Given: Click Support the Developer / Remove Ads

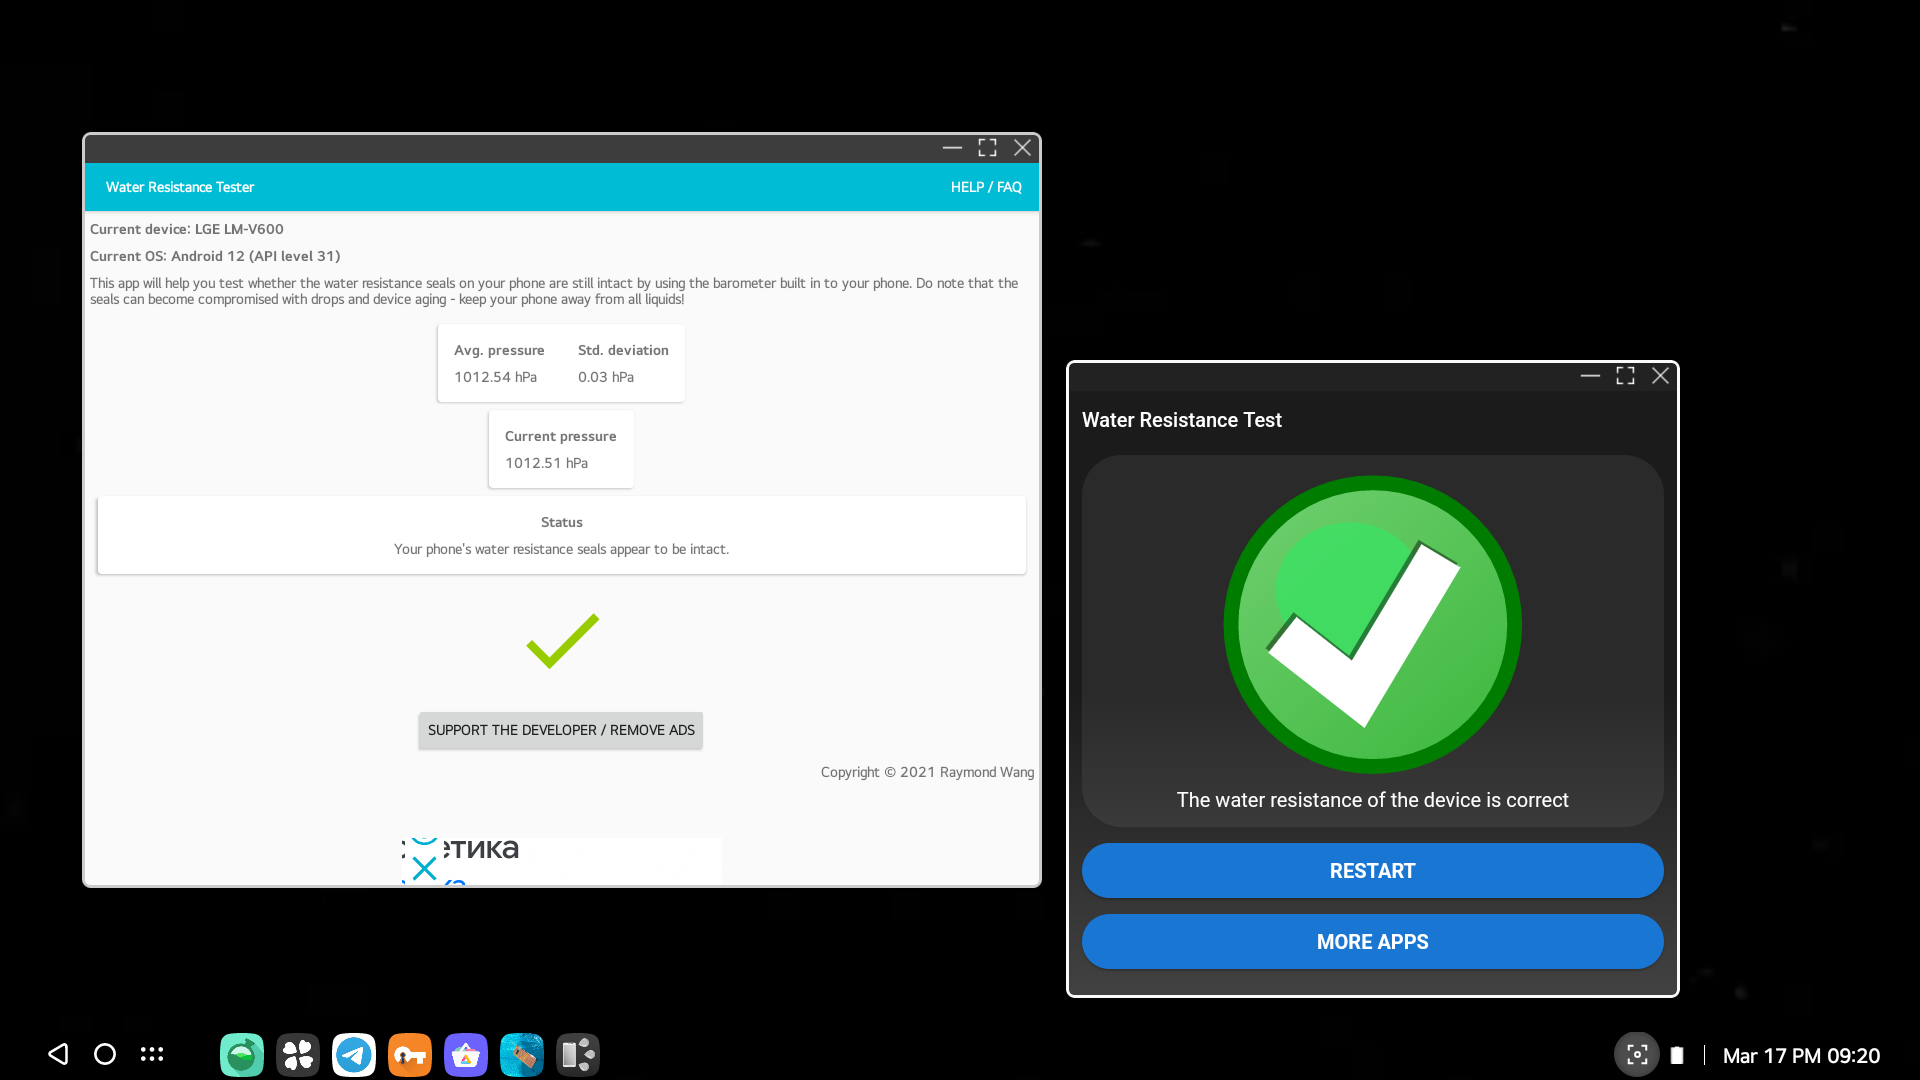Looking at the screenshot, I should pyautogui.click(x=561, y=730).
